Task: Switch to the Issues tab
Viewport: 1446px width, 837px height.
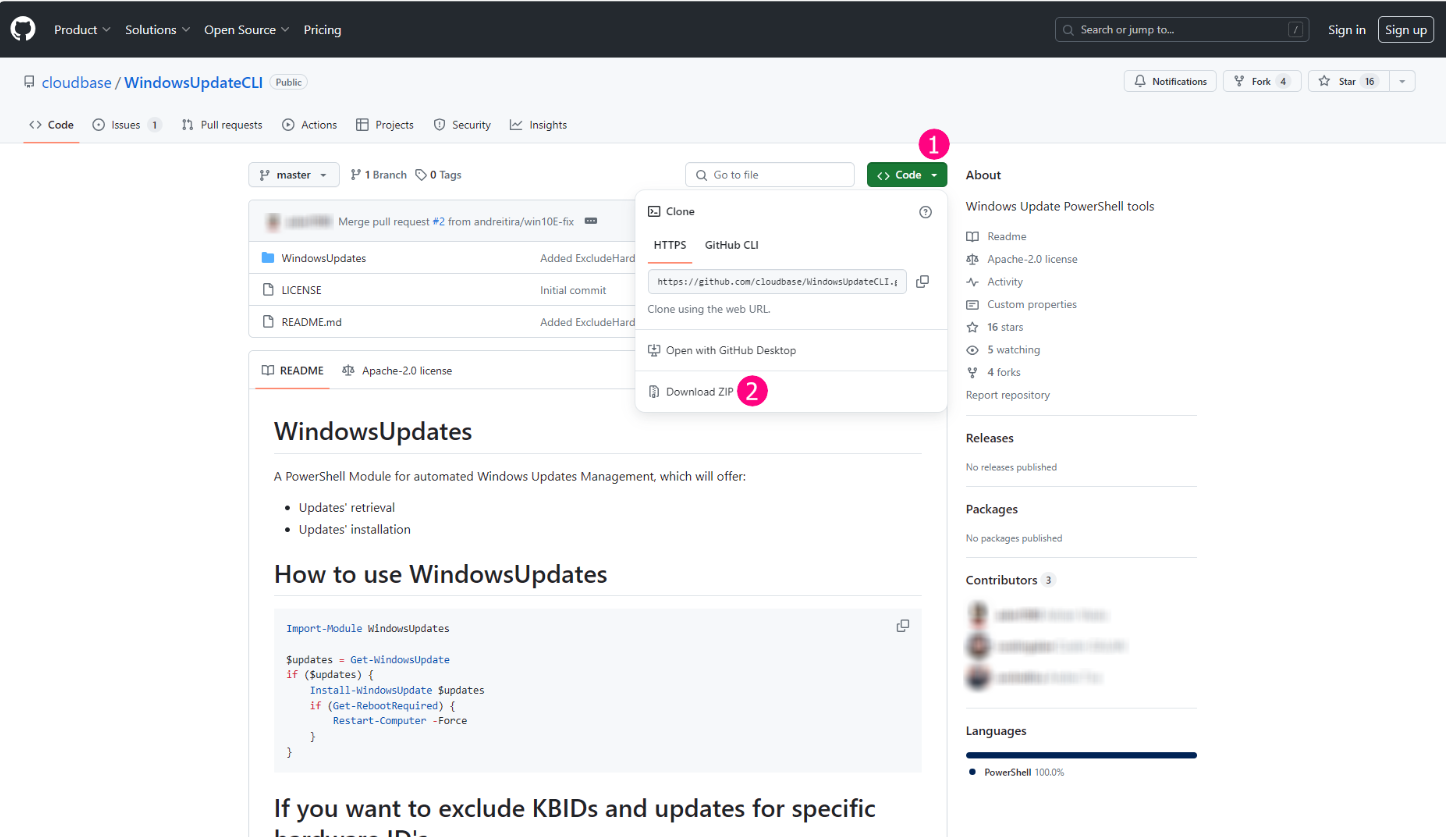Action: tap(127, 125)
